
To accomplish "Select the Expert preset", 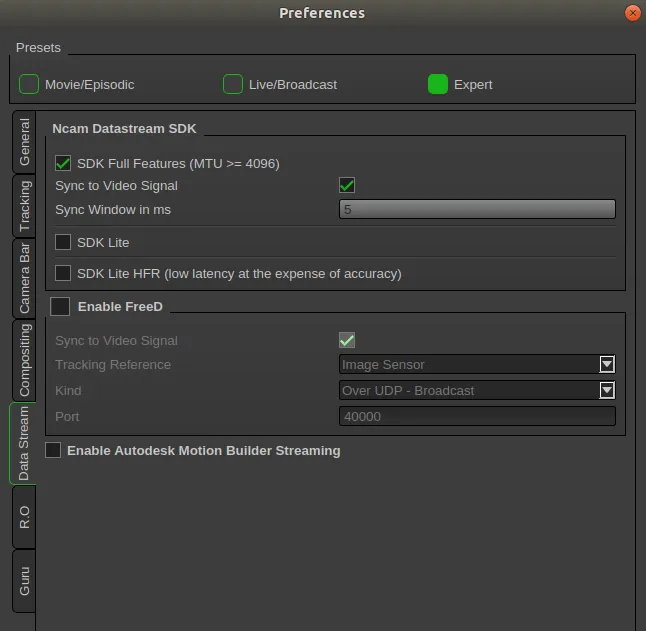I will pyautogui.click(x=438, y=84).
